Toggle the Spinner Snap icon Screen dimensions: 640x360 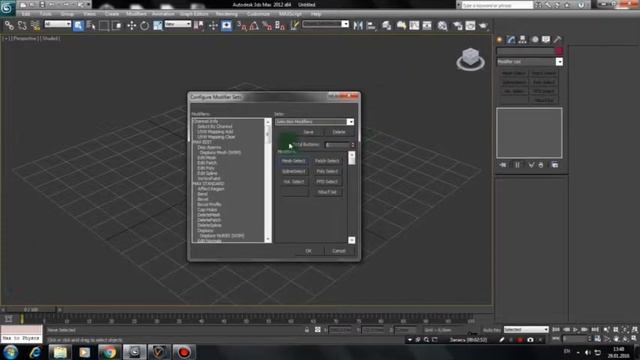pyautogui.click(x=280, y=26)
